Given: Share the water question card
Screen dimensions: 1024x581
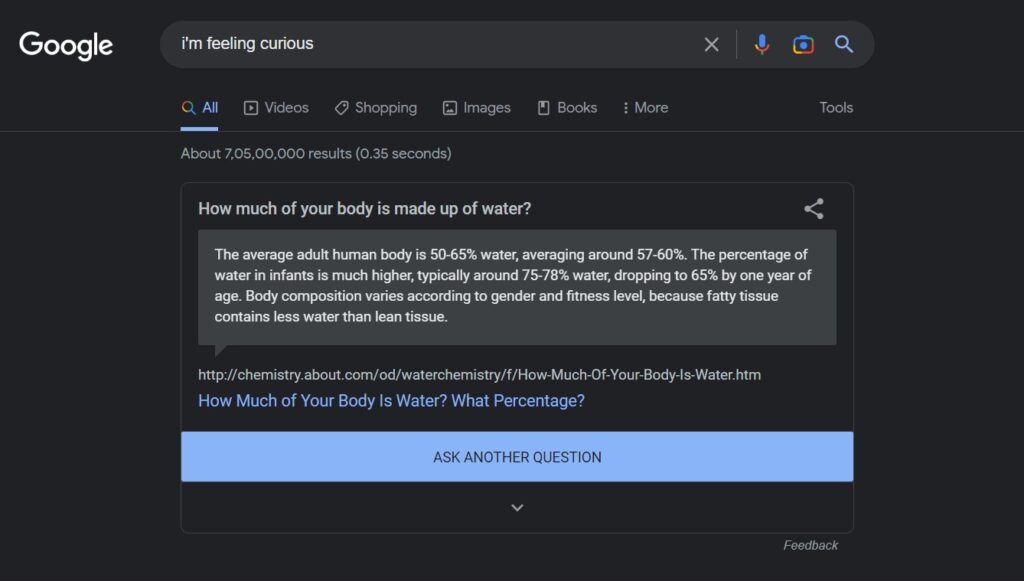Looking at the screenshot, I should [814, 209].
